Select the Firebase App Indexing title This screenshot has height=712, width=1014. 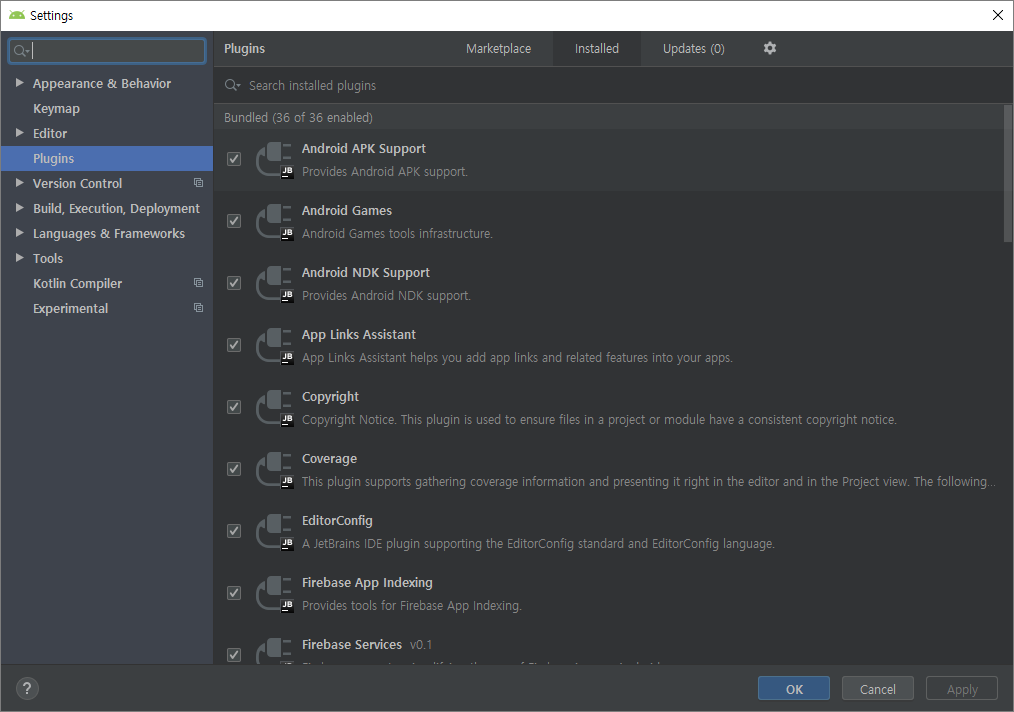(x=367, y=583)
